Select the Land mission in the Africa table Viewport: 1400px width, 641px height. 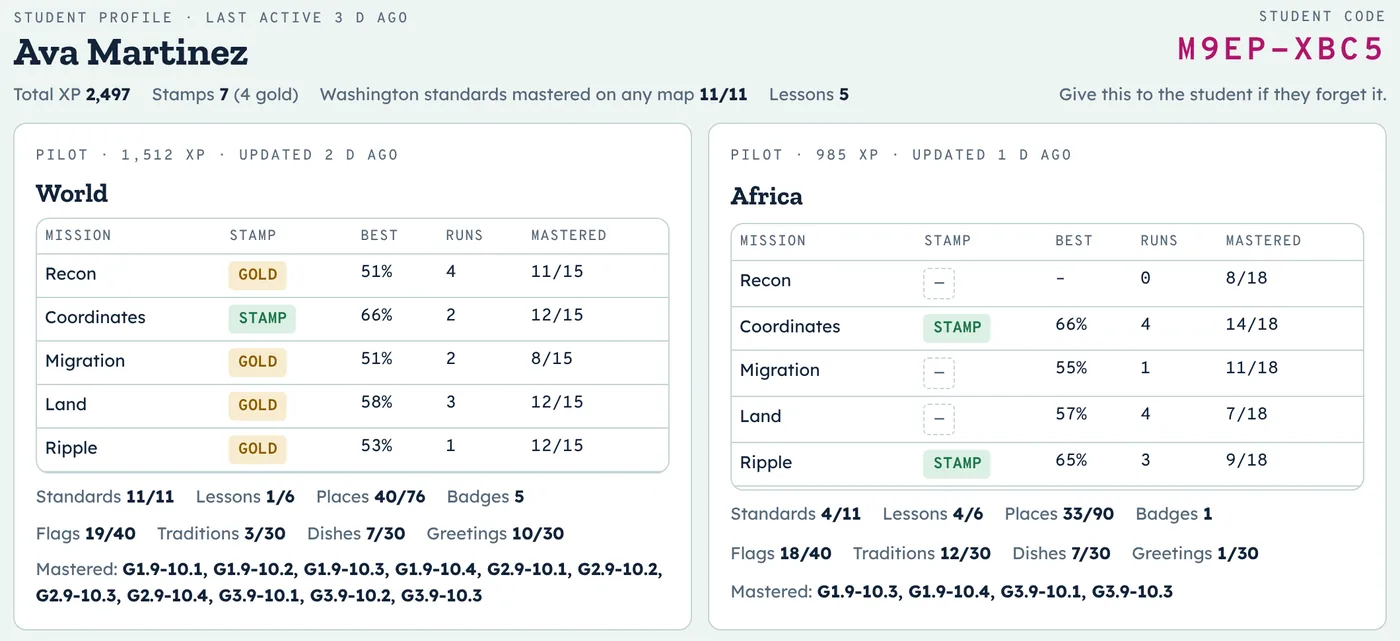tap(761, 416)
